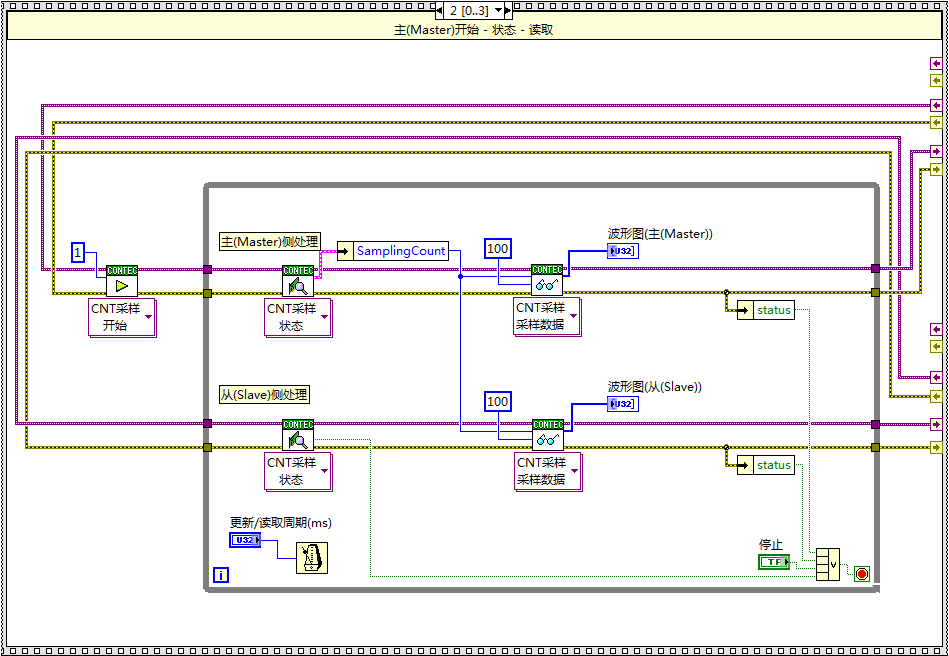The height and width of the screenshot is (656, 949).
Task: Click the 停止 boolean TF terminal
Action: [x=773, y=563]
